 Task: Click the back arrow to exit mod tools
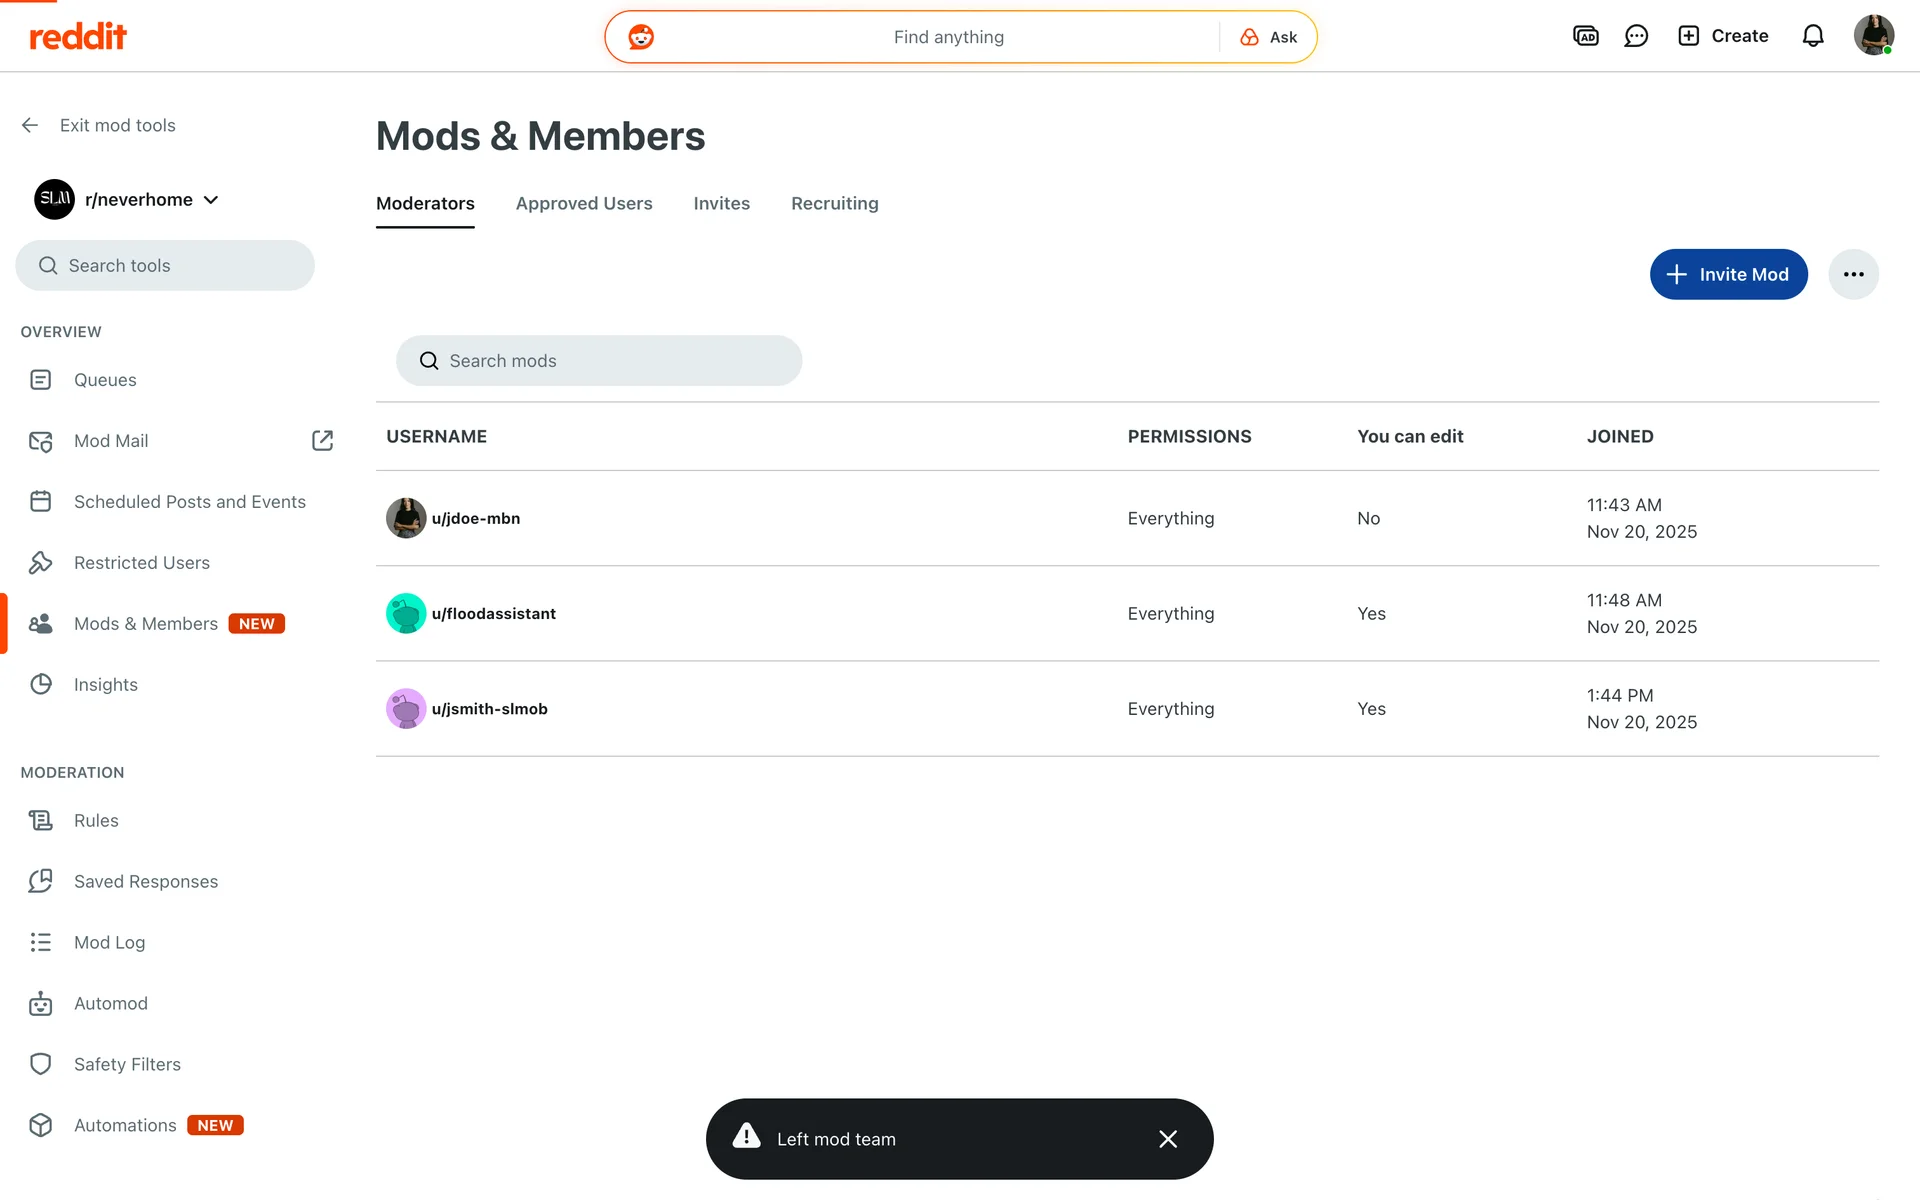pyautogui.click(x=30, y=125)
